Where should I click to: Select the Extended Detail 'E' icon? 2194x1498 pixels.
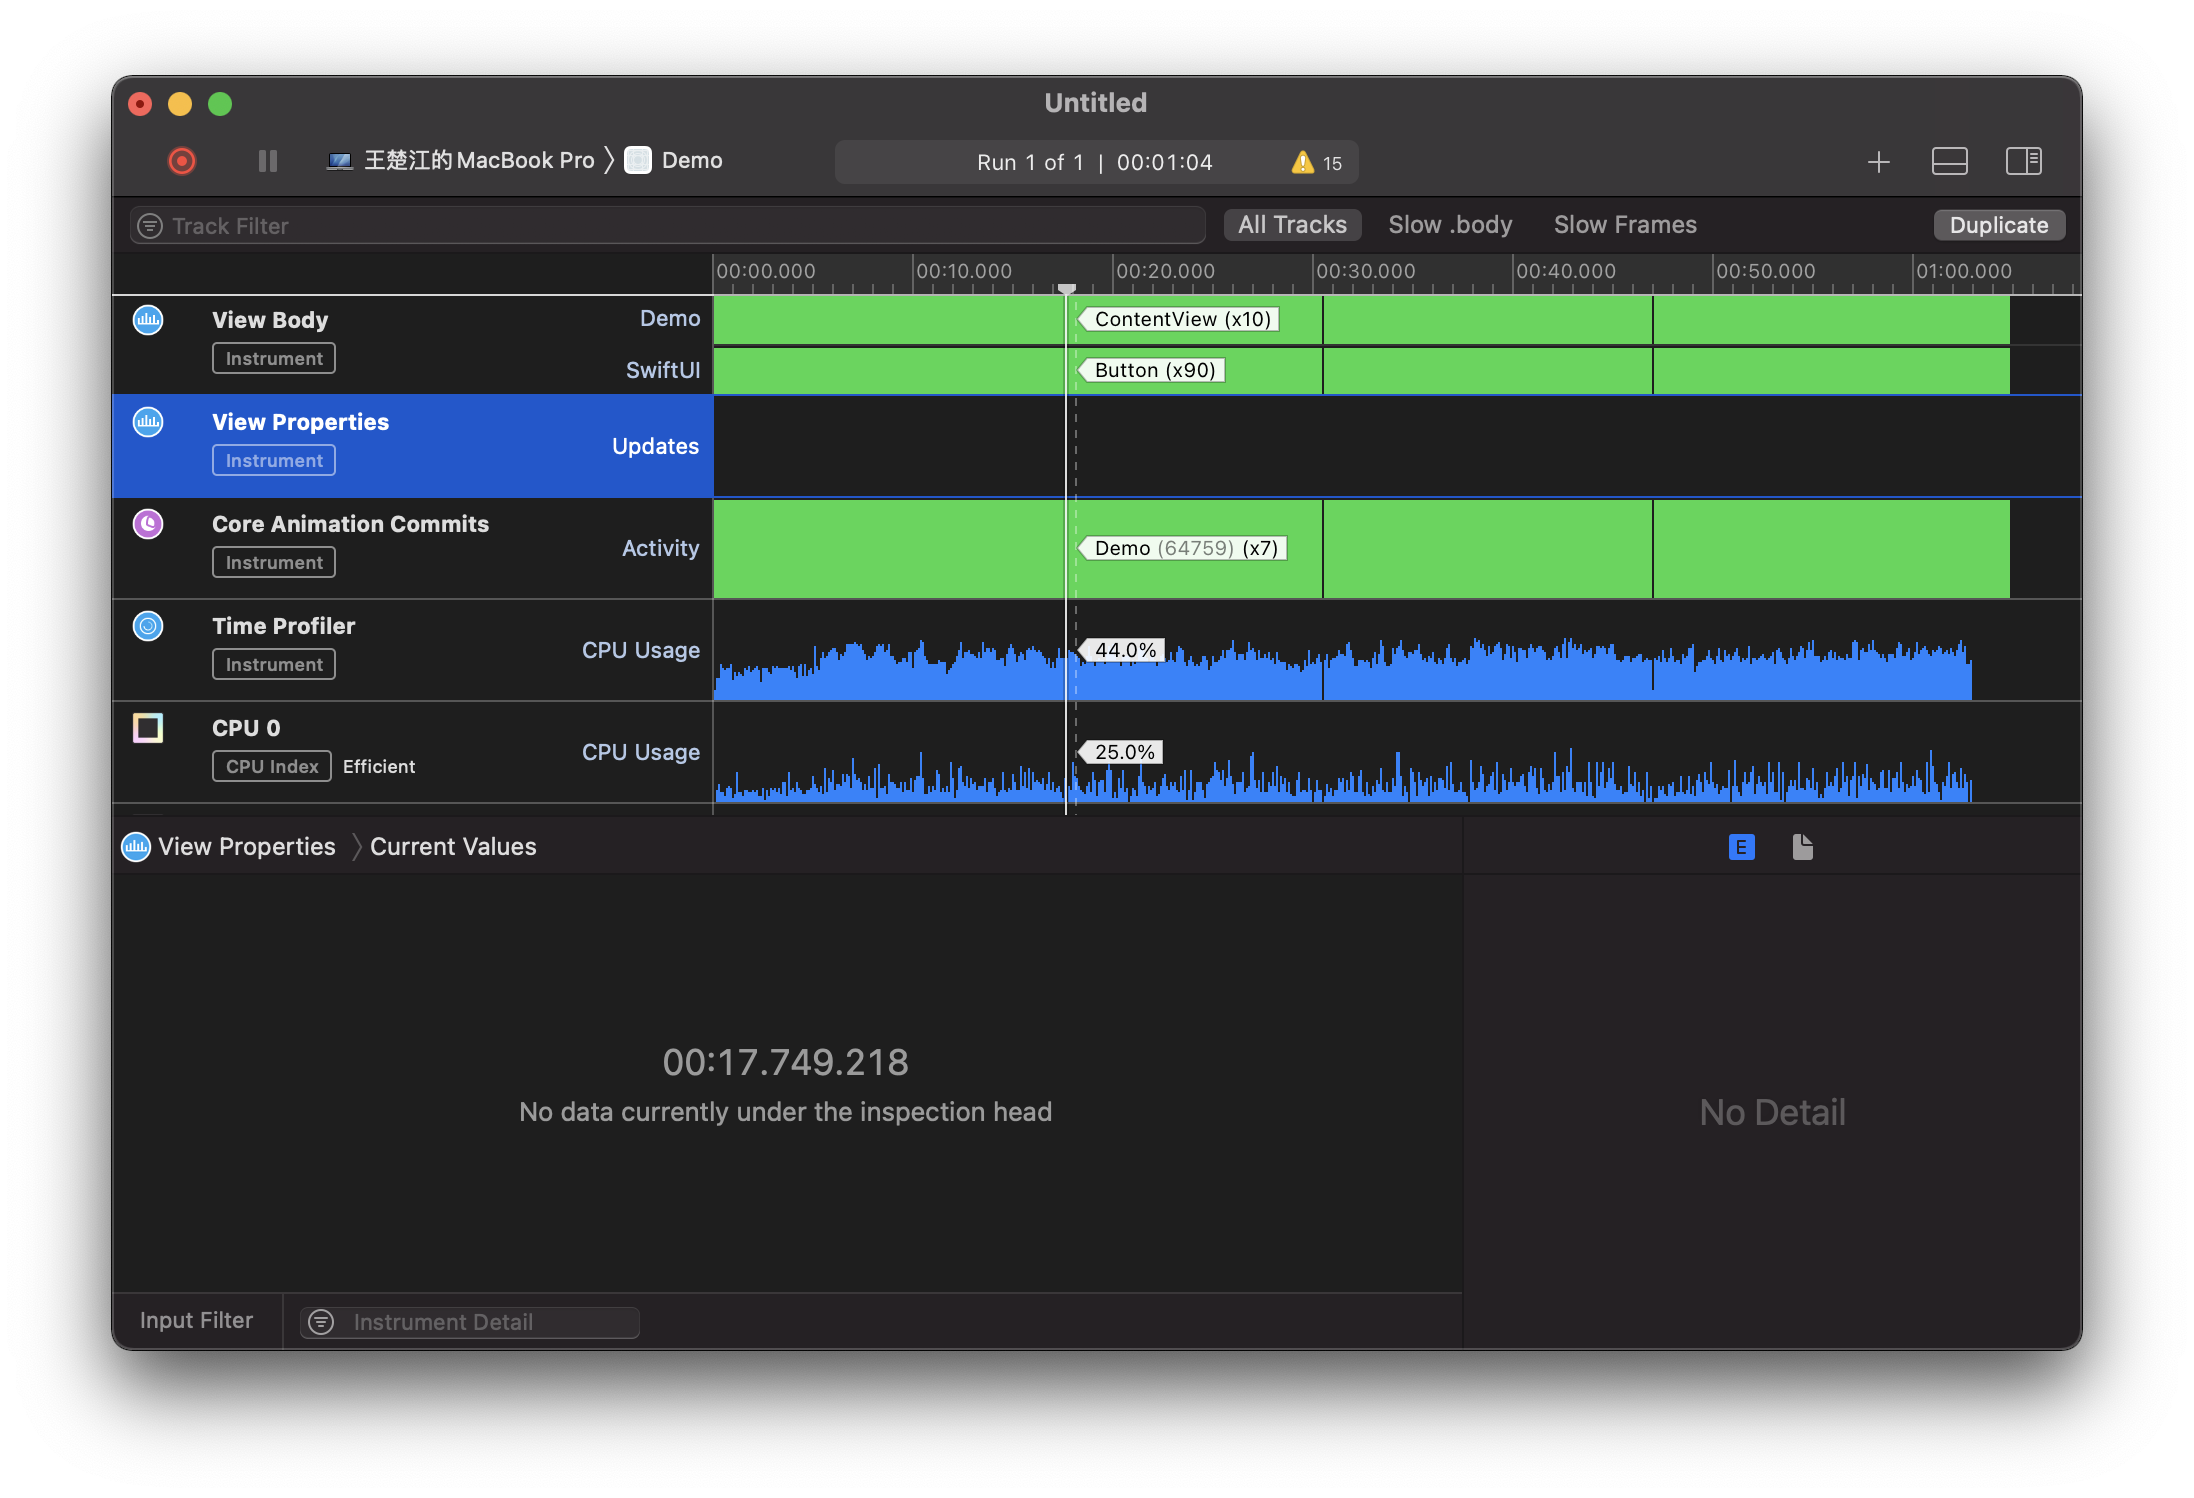click(x=1741, y=847)
